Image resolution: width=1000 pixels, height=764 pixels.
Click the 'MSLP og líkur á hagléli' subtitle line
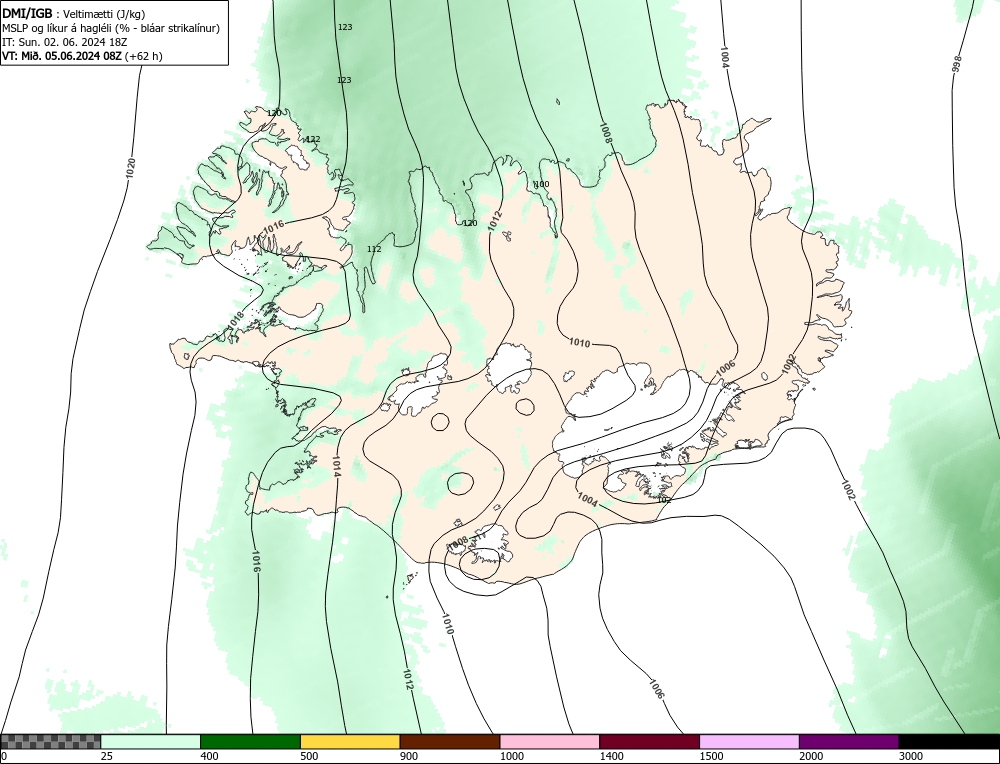click(111, 28)
